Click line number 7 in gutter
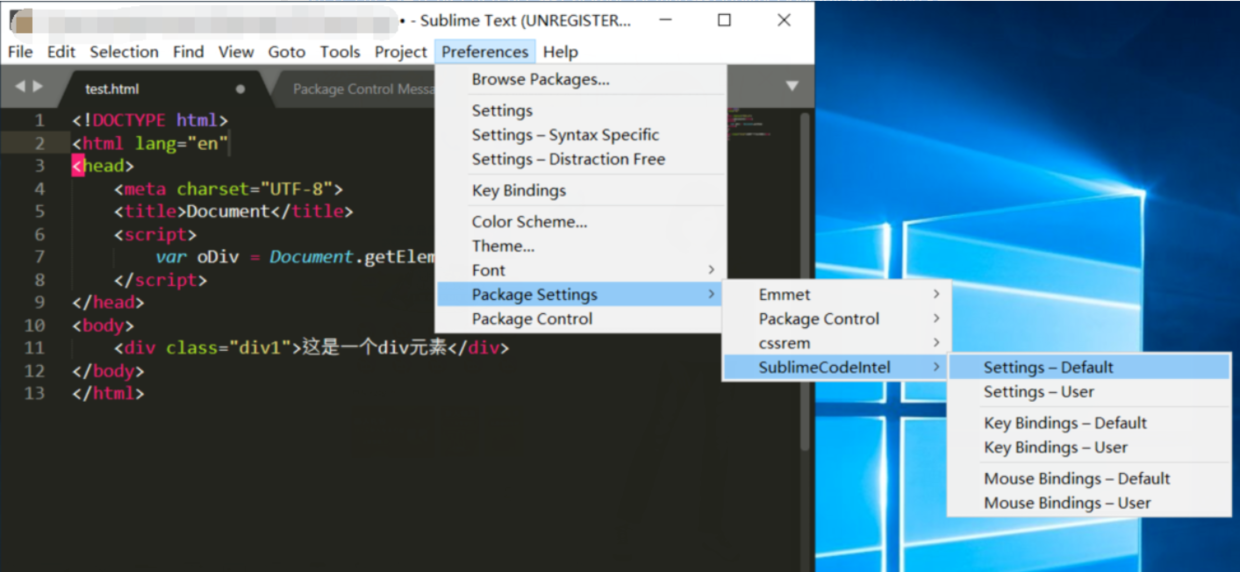Viewport: 1240px width, 572px height. pyautogui.click(x=39, y=257)
